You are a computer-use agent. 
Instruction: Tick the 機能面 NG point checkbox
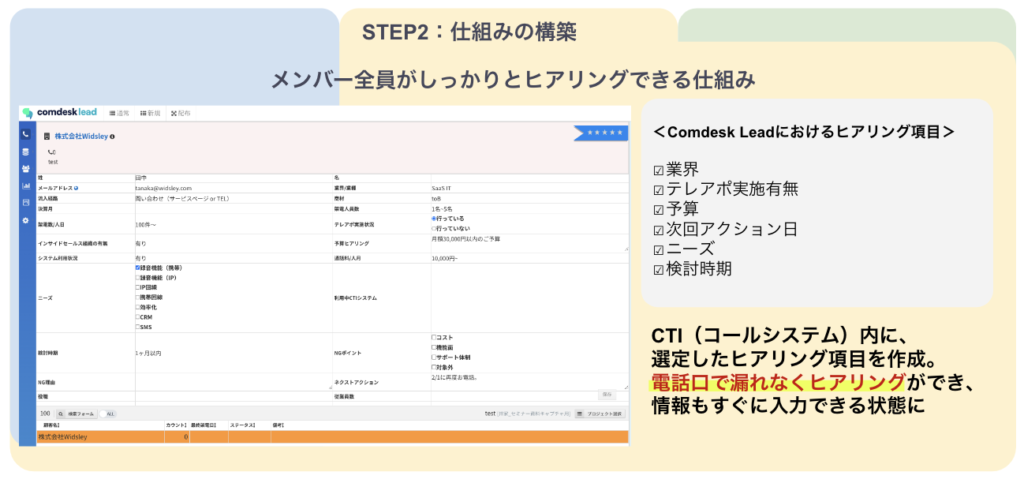click(434, 347)
